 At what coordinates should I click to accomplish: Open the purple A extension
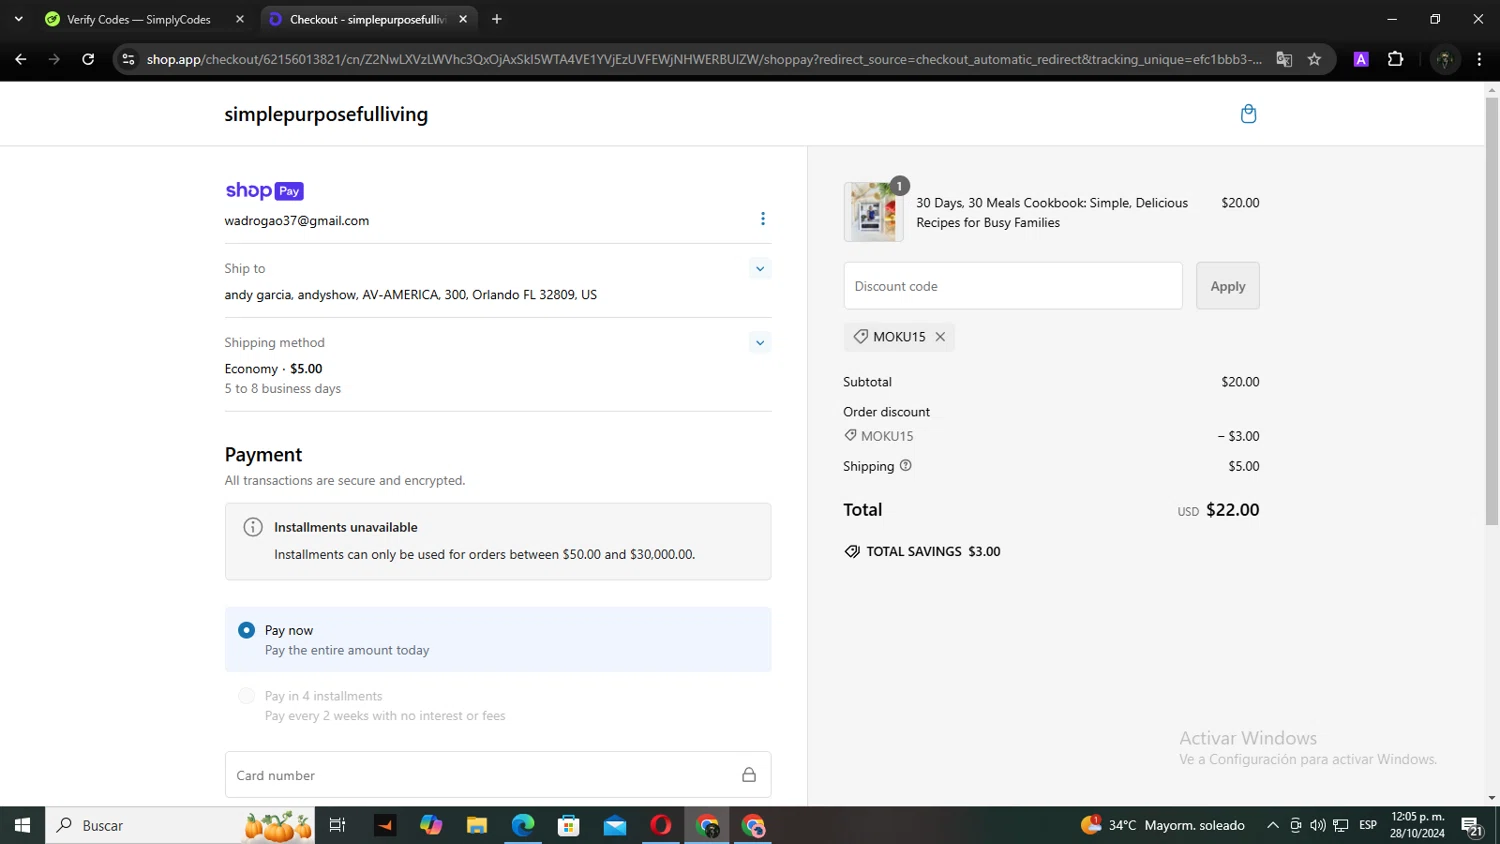pos(1361,59)
